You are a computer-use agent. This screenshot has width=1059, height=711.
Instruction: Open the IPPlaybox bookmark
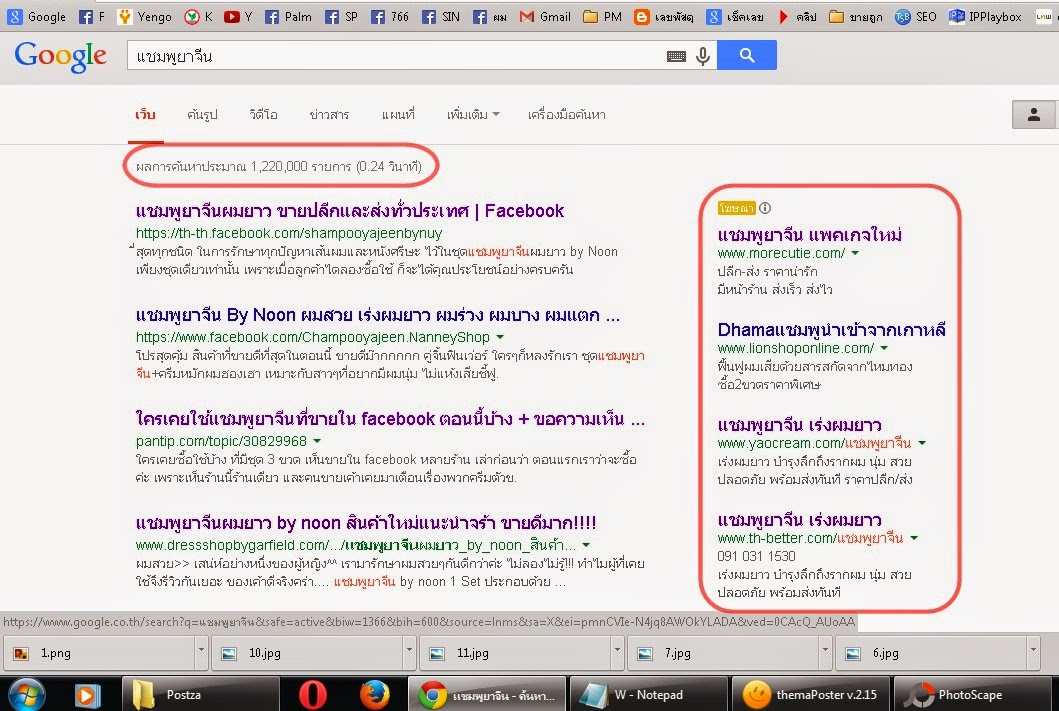(985, 17)
